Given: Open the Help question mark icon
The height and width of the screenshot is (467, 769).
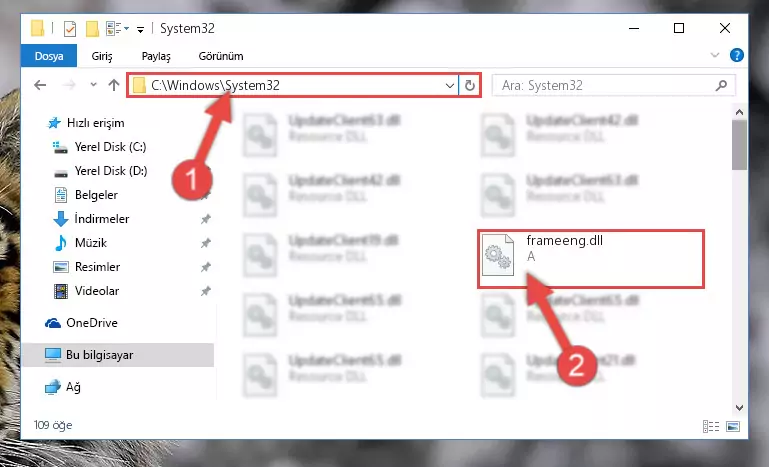Looking at the screenshot, I should [736, 55].
